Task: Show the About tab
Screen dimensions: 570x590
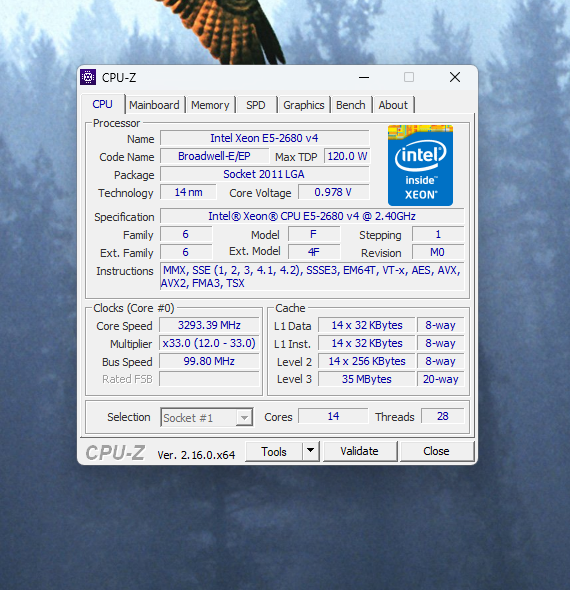Action: [393, 105]
